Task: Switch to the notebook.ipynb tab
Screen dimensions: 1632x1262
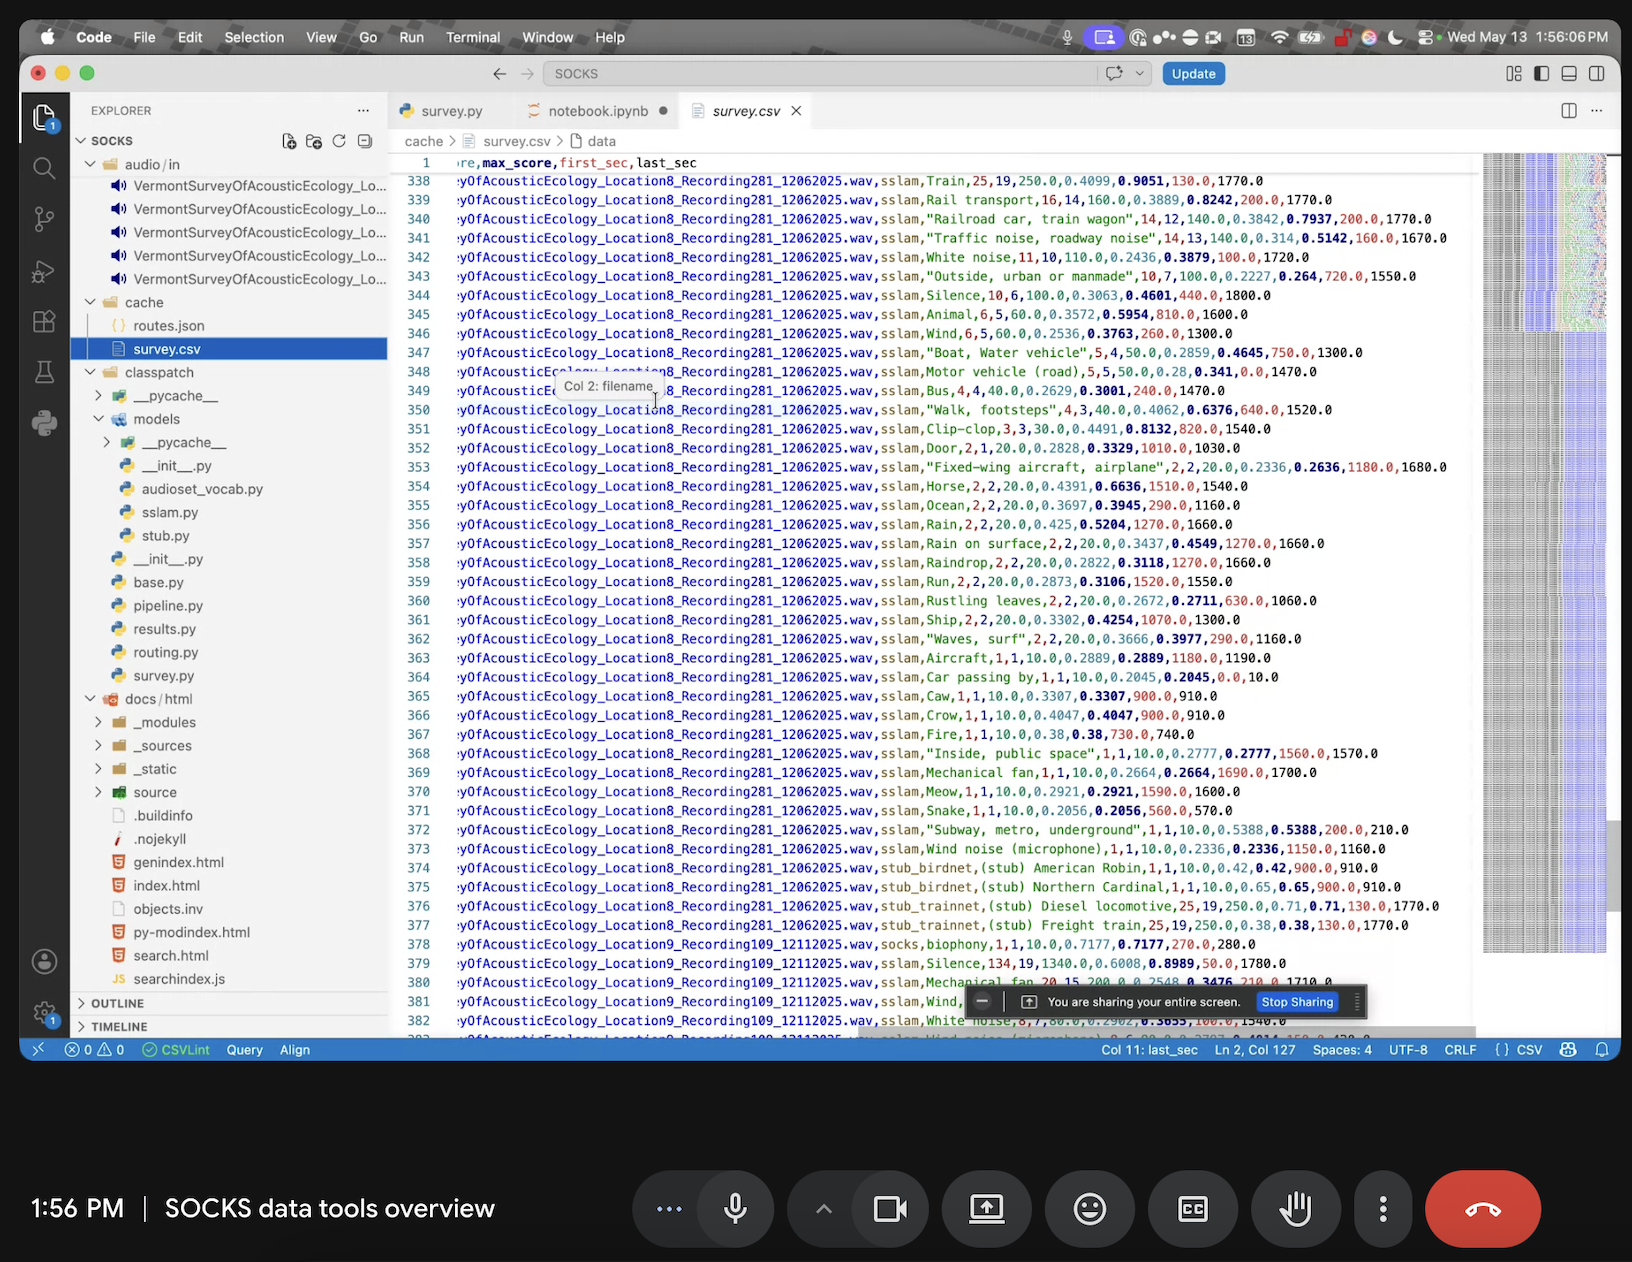Action: [x=598, y=111]
